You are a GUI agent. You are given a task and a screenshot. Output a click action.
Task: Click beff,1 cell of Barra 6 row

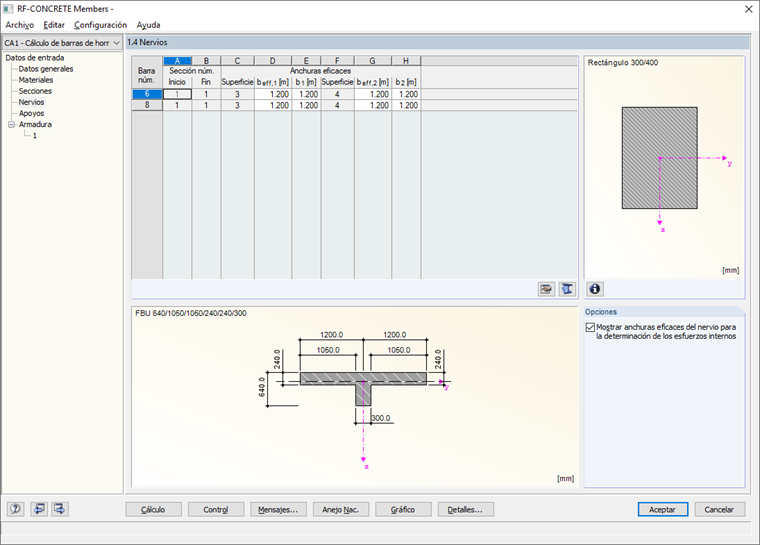coord(273,94)
